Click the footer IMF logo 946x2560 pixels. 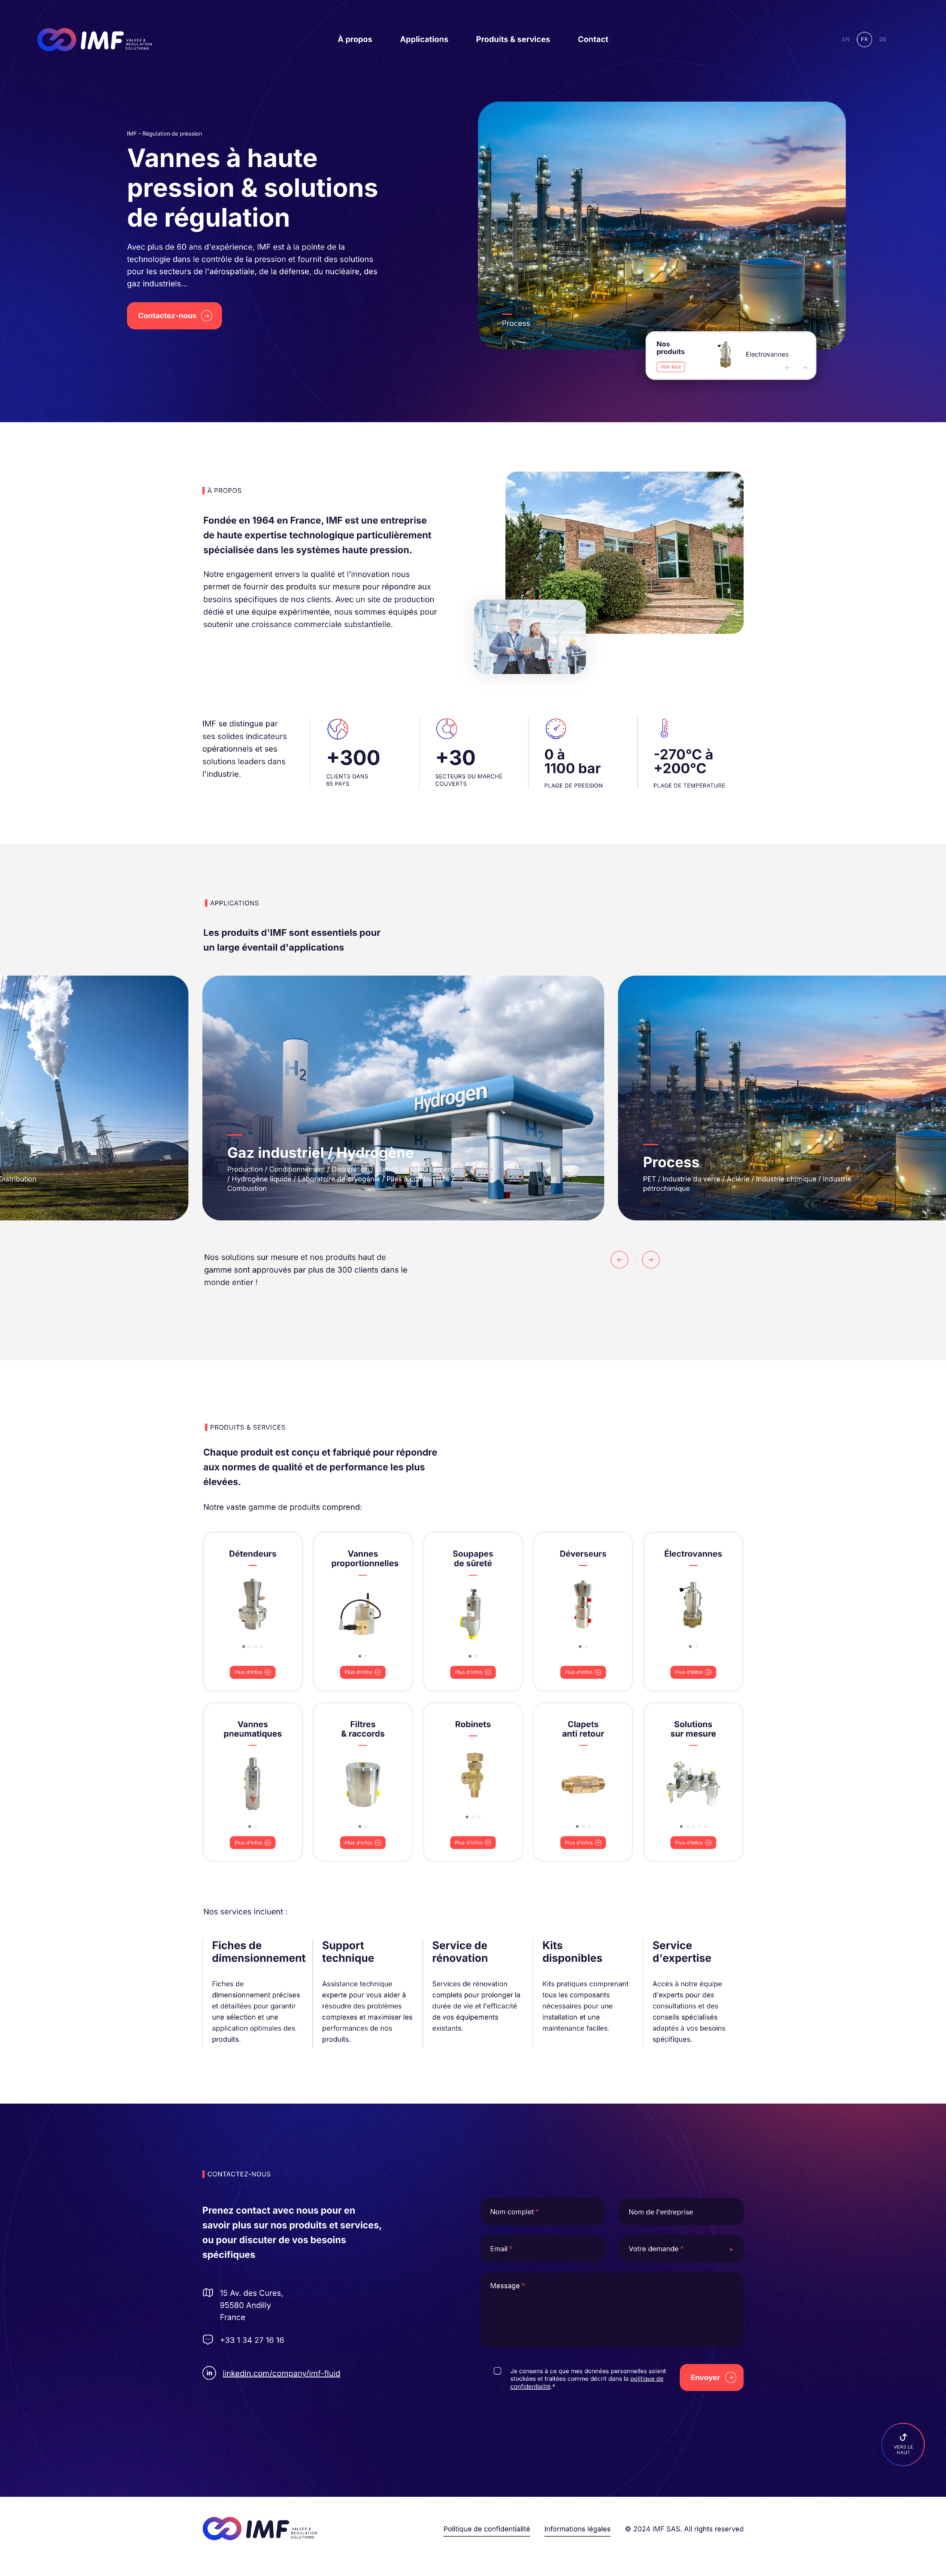tap(259, 2528)
